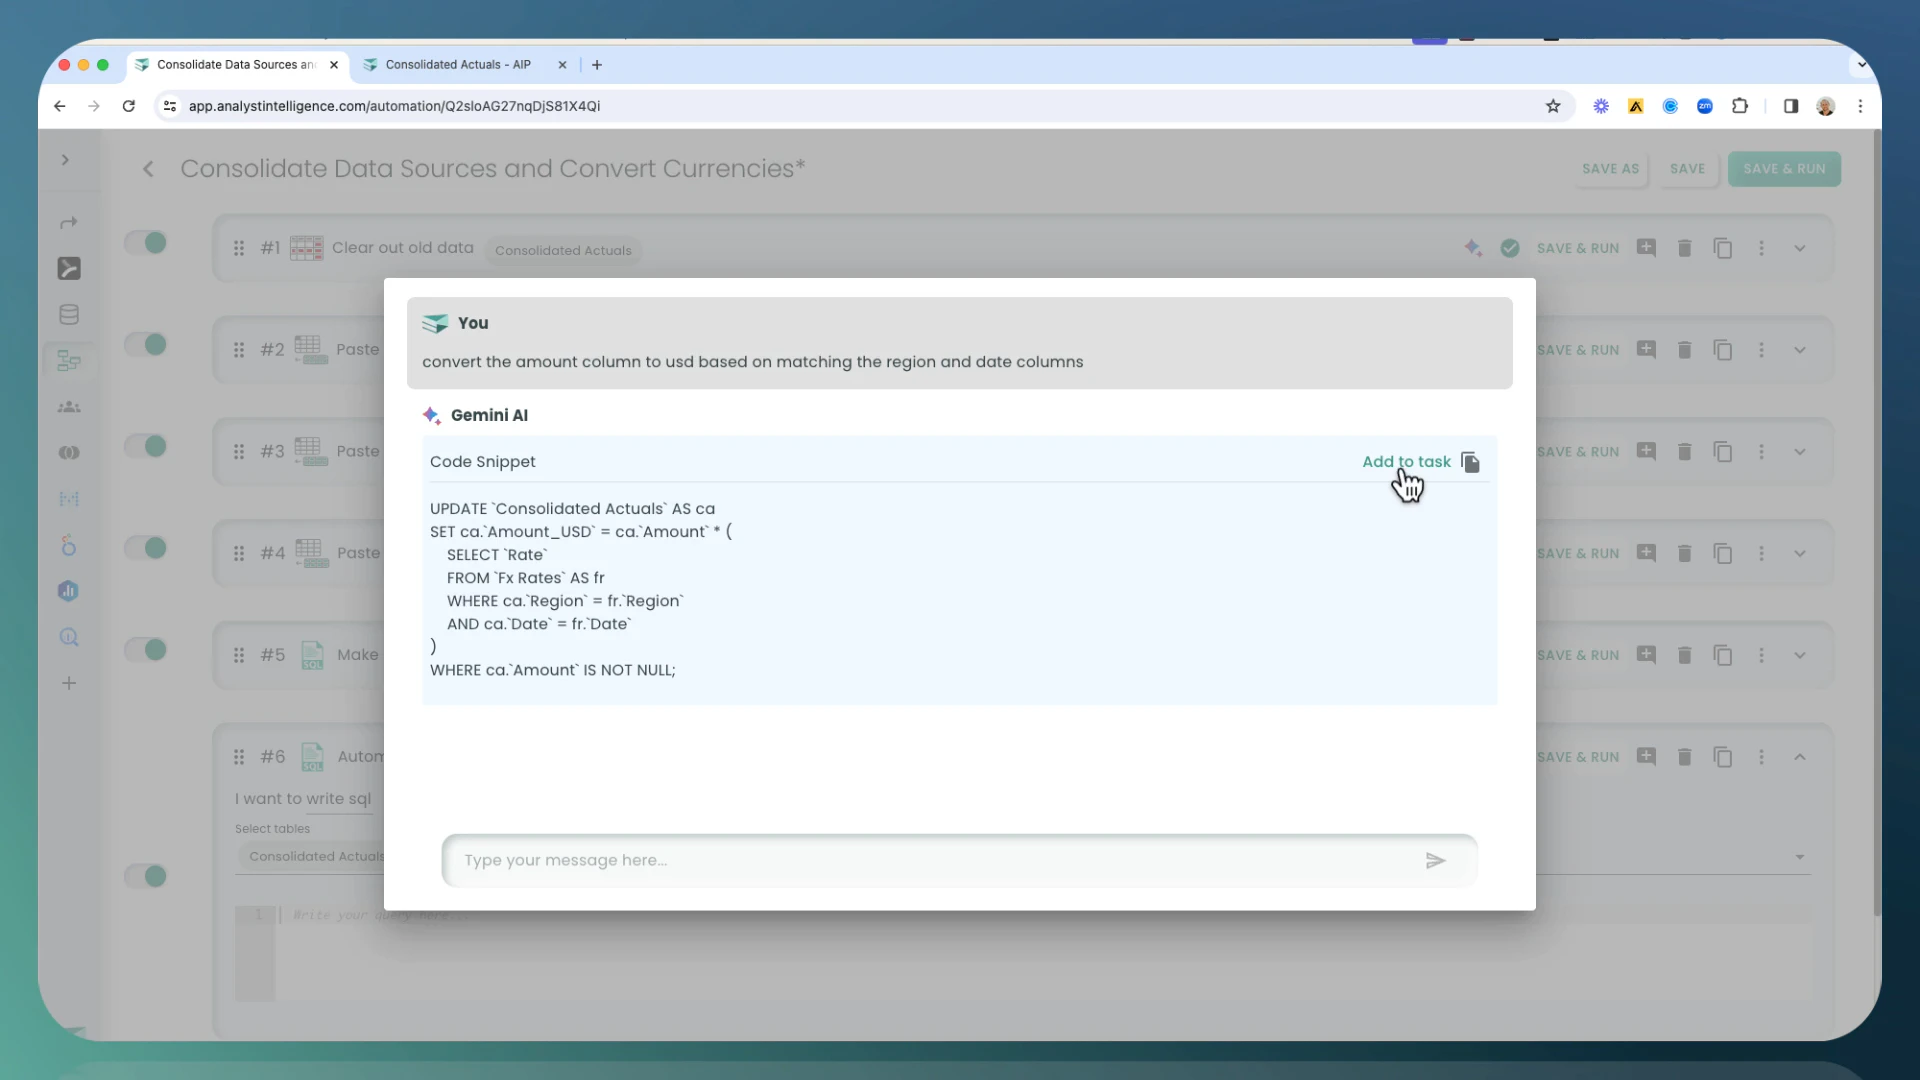Duplicate task #2 with the copy icon

(1723, 350)
